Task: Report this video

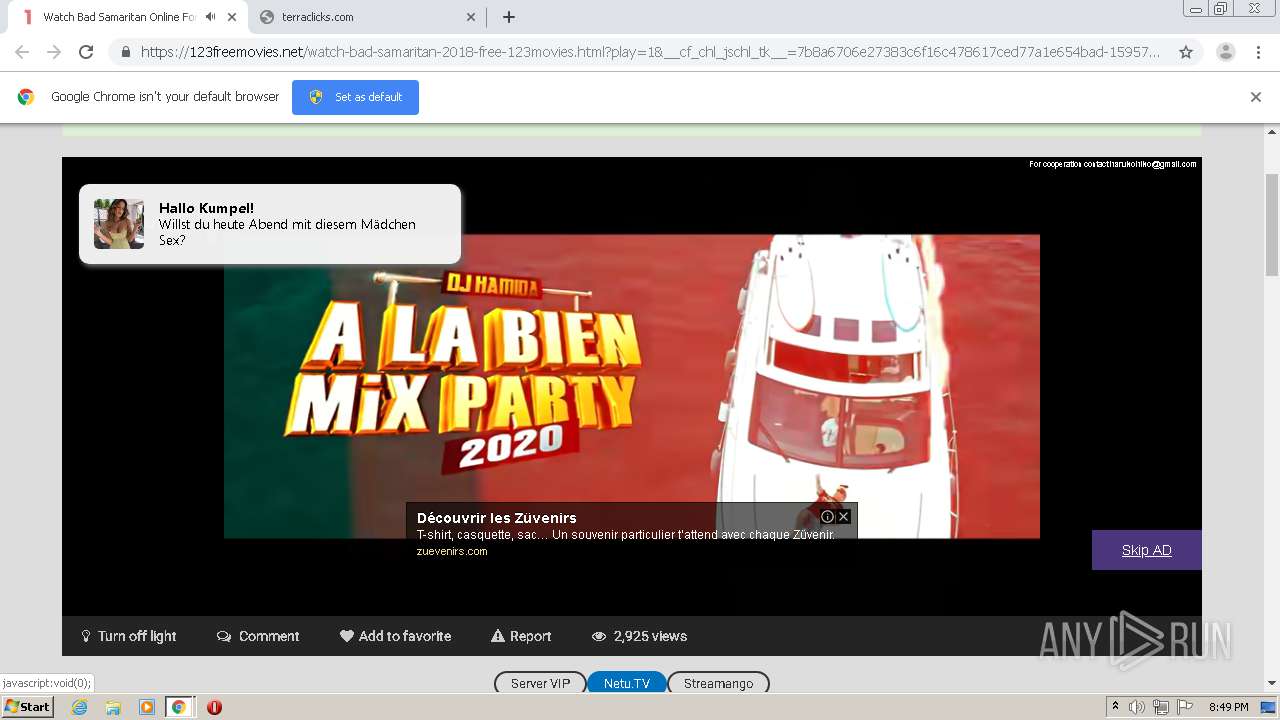Action: pos(521,636)
